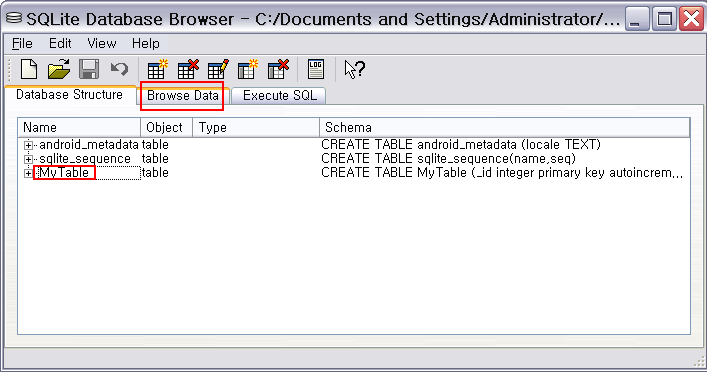Close the SQLite Database Browser window

coord(691,19)
